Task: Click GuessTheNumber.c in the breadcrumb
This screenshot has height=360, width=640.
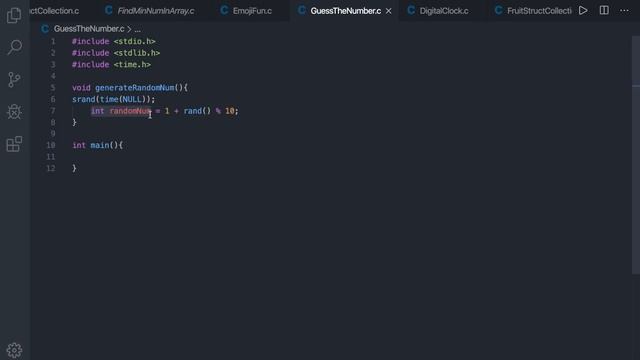Action: click(89, 29)
